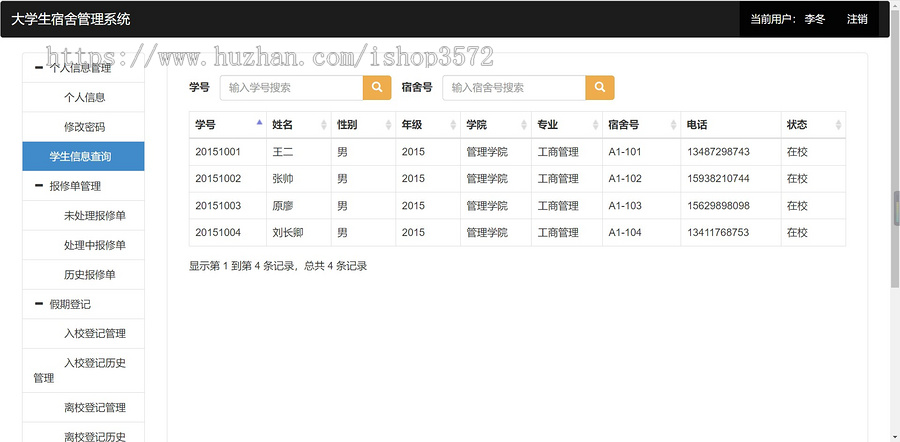The height and width of the screenshot is (442, 900).
Task: Click dormitory cell A1-101
Action: pos(641,152)
